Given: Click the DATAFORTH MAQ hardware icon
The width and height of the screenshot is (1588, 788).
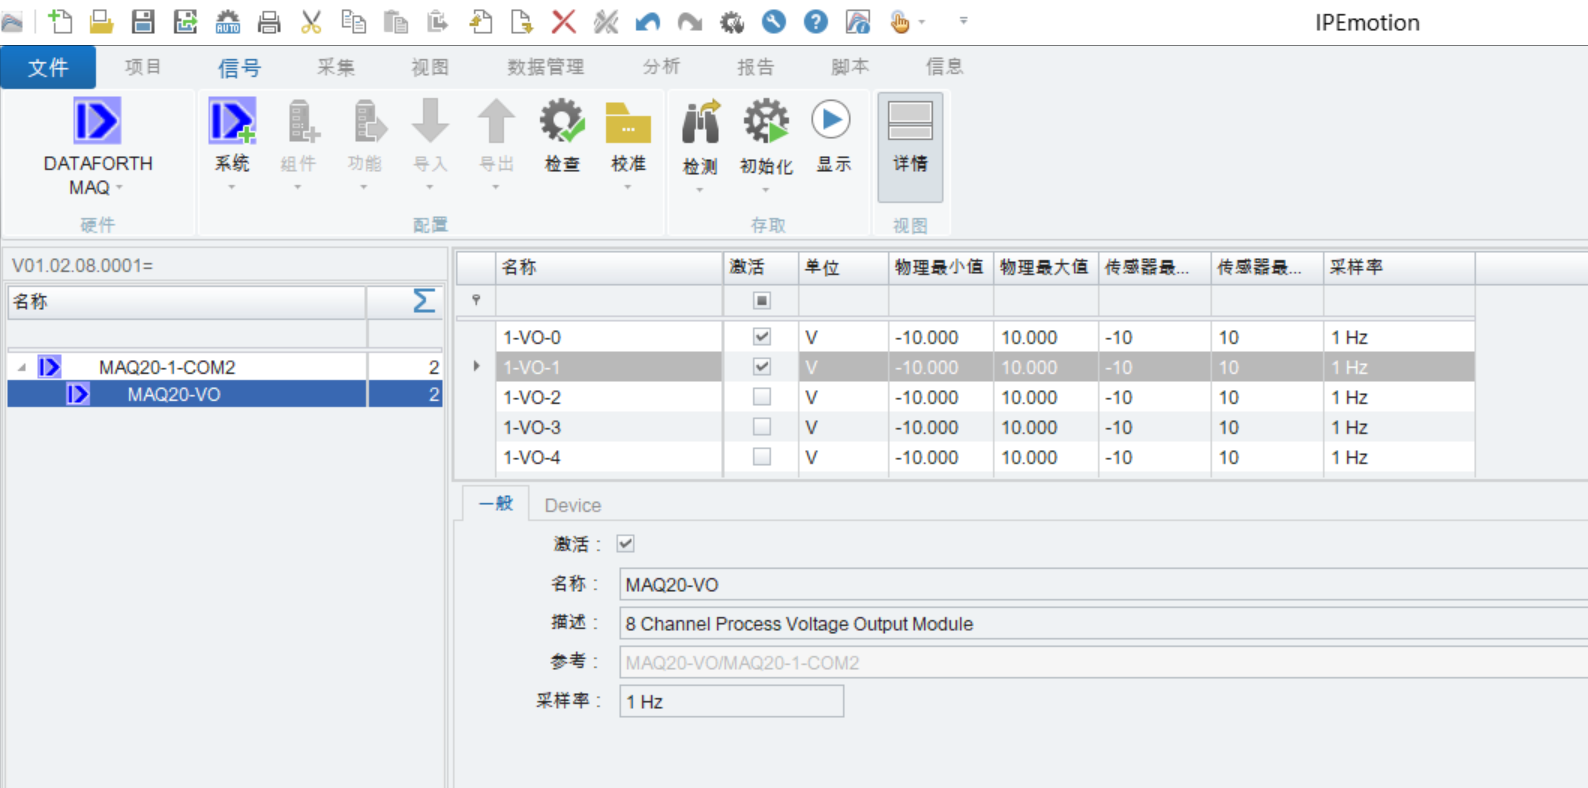Looking at the screenshot, I should 97,121.
